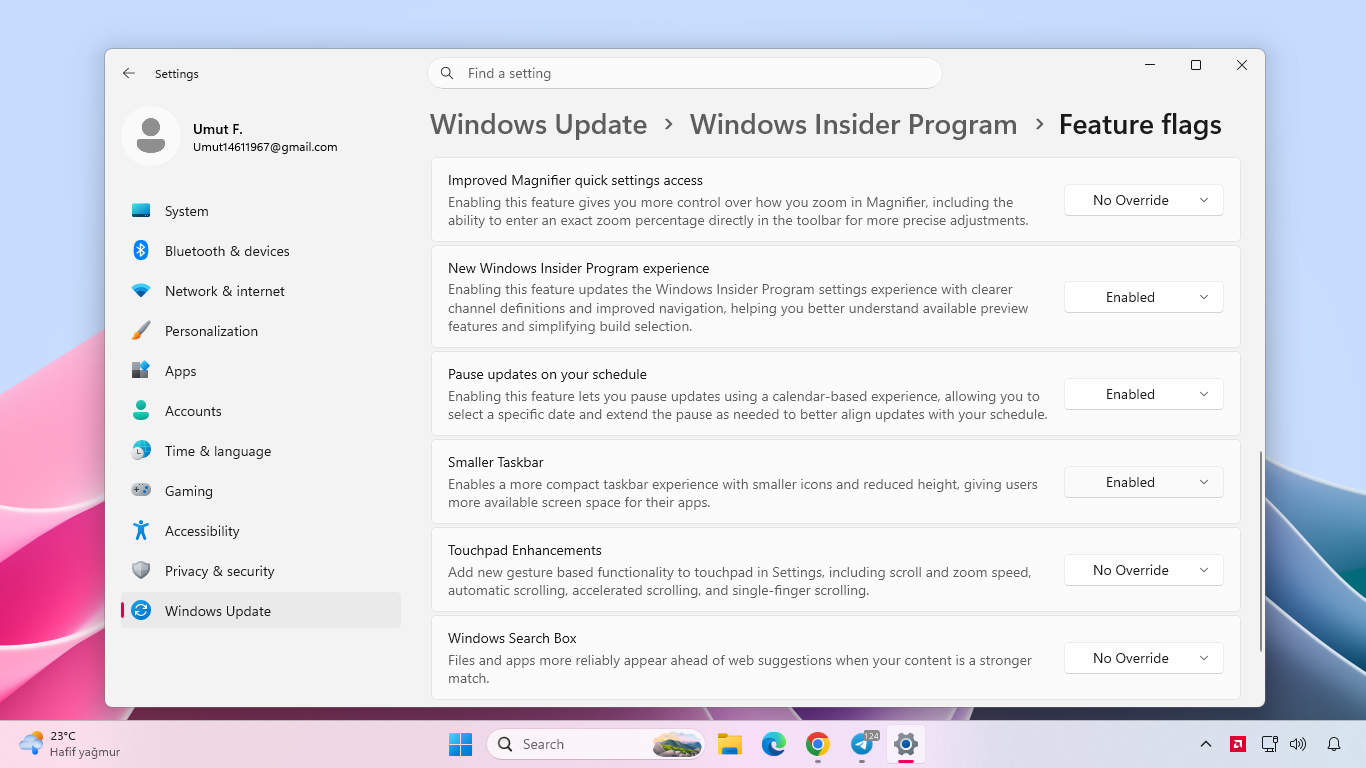Click the New Windows Insider Program experience title
The width and height of the screenshot is (1366, 768).
click(x=578, y=268)
